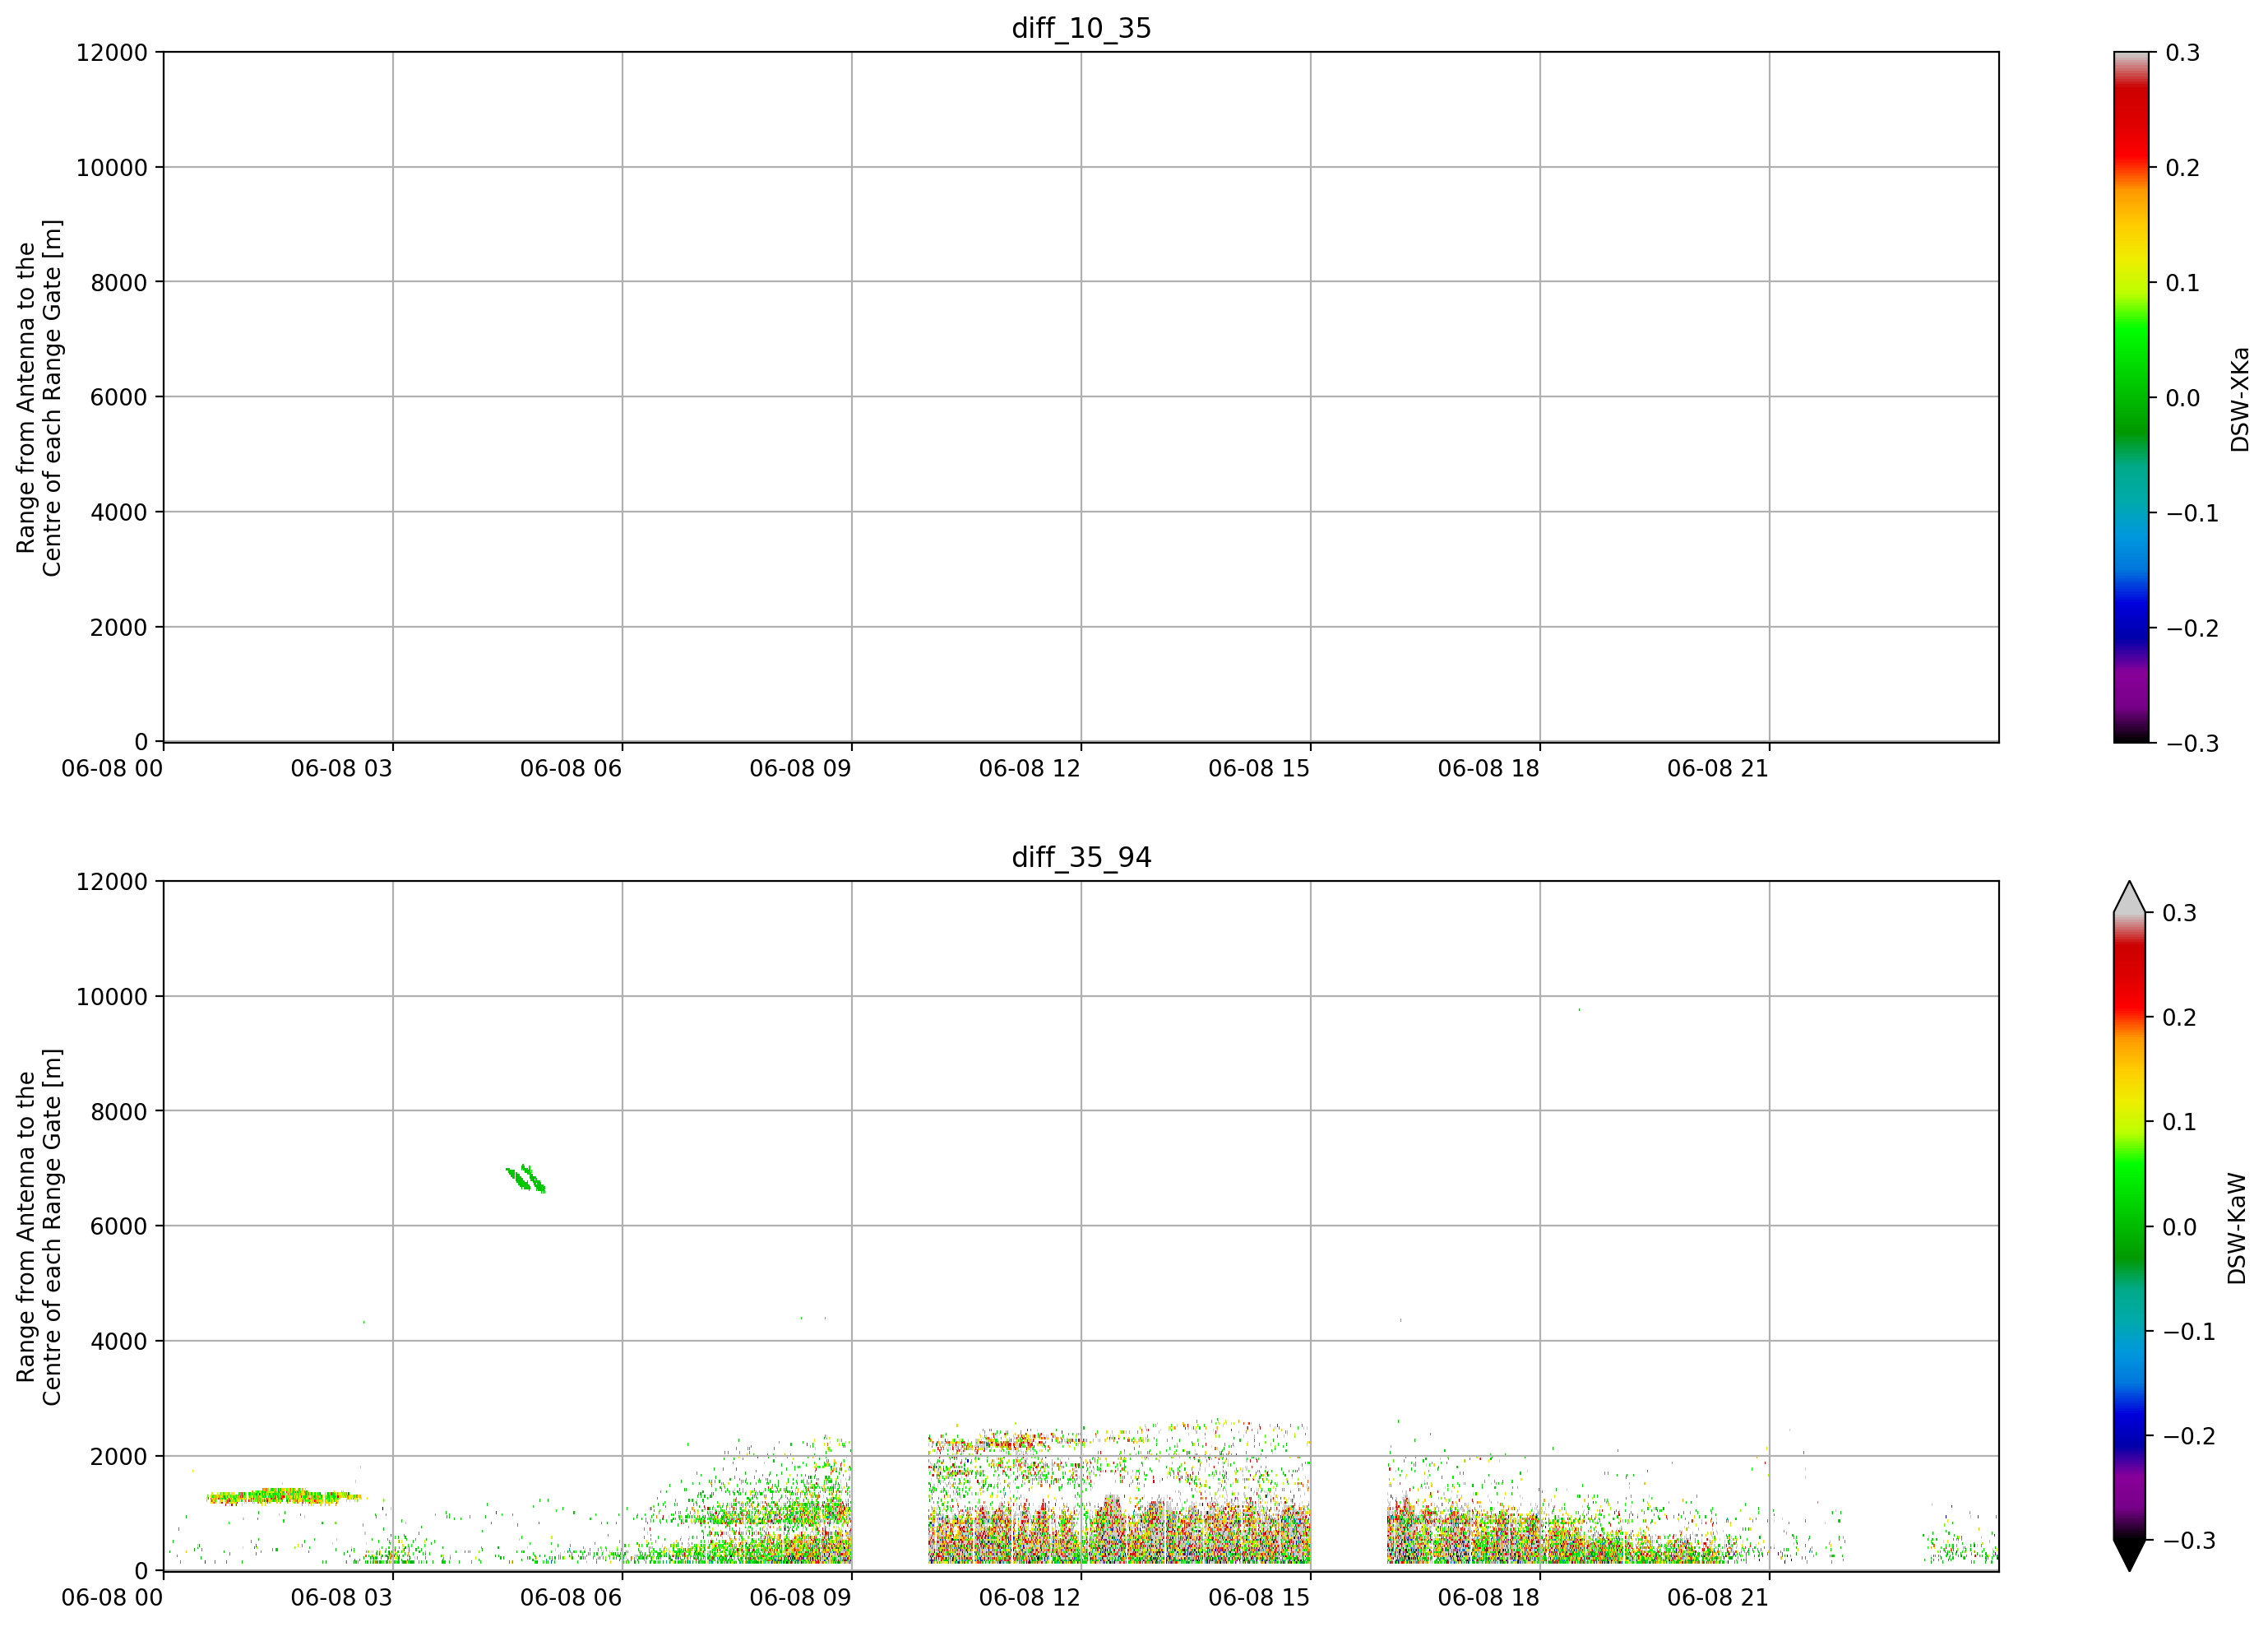Image resolution: width=2268 pixels, height=1627 pixels.
Task: Click the 2000 y-tick on the diff_35_94 plot
Action: pyautogui.click(x=119, y=1456)
